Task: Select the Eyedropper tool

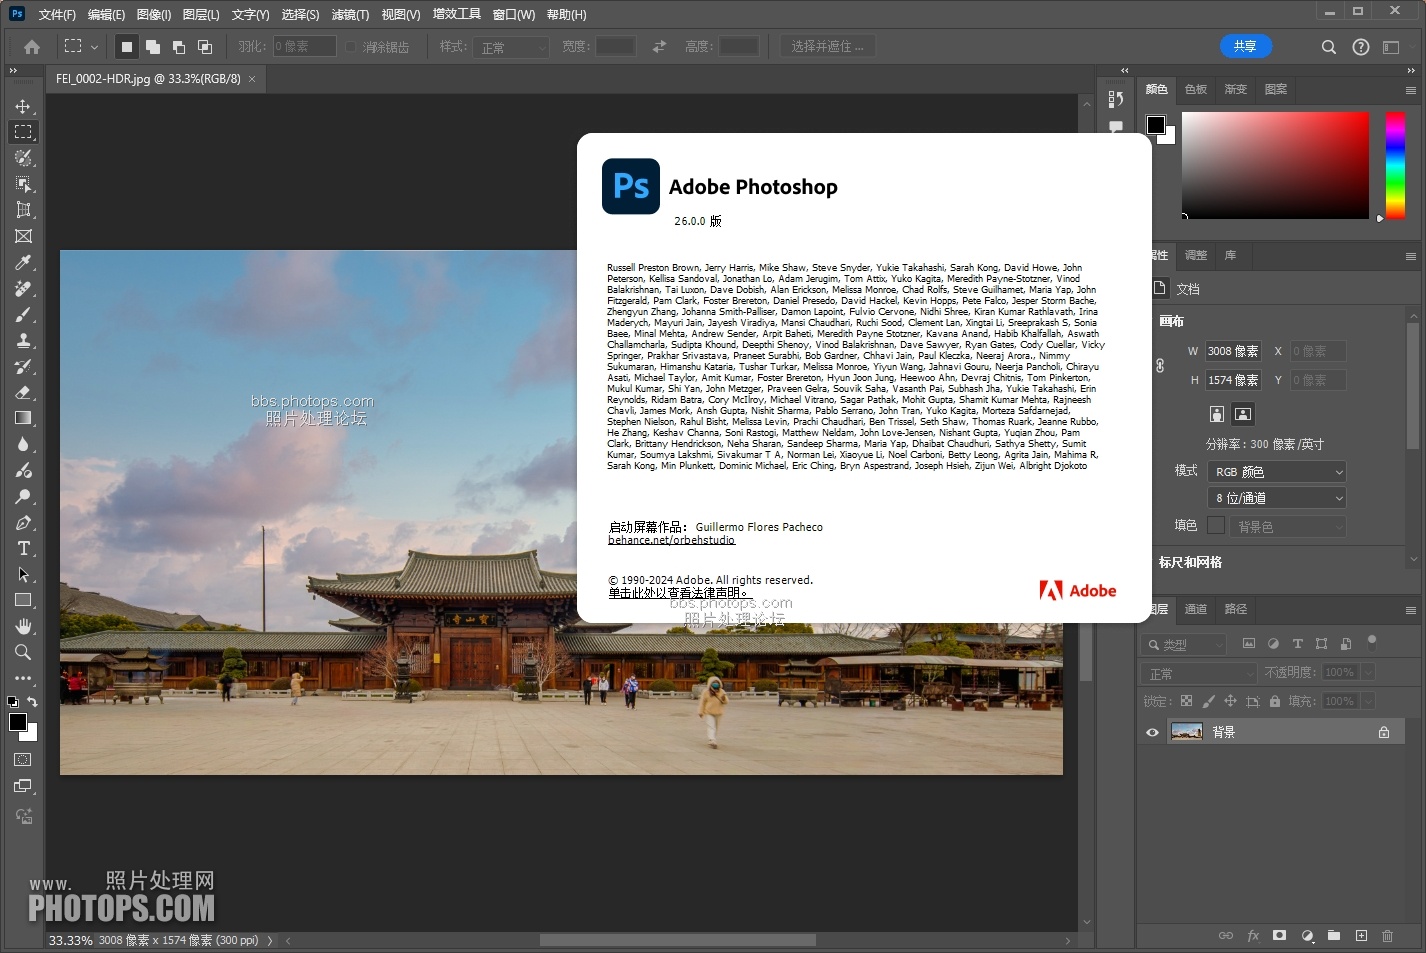Action: coord(23,262)
